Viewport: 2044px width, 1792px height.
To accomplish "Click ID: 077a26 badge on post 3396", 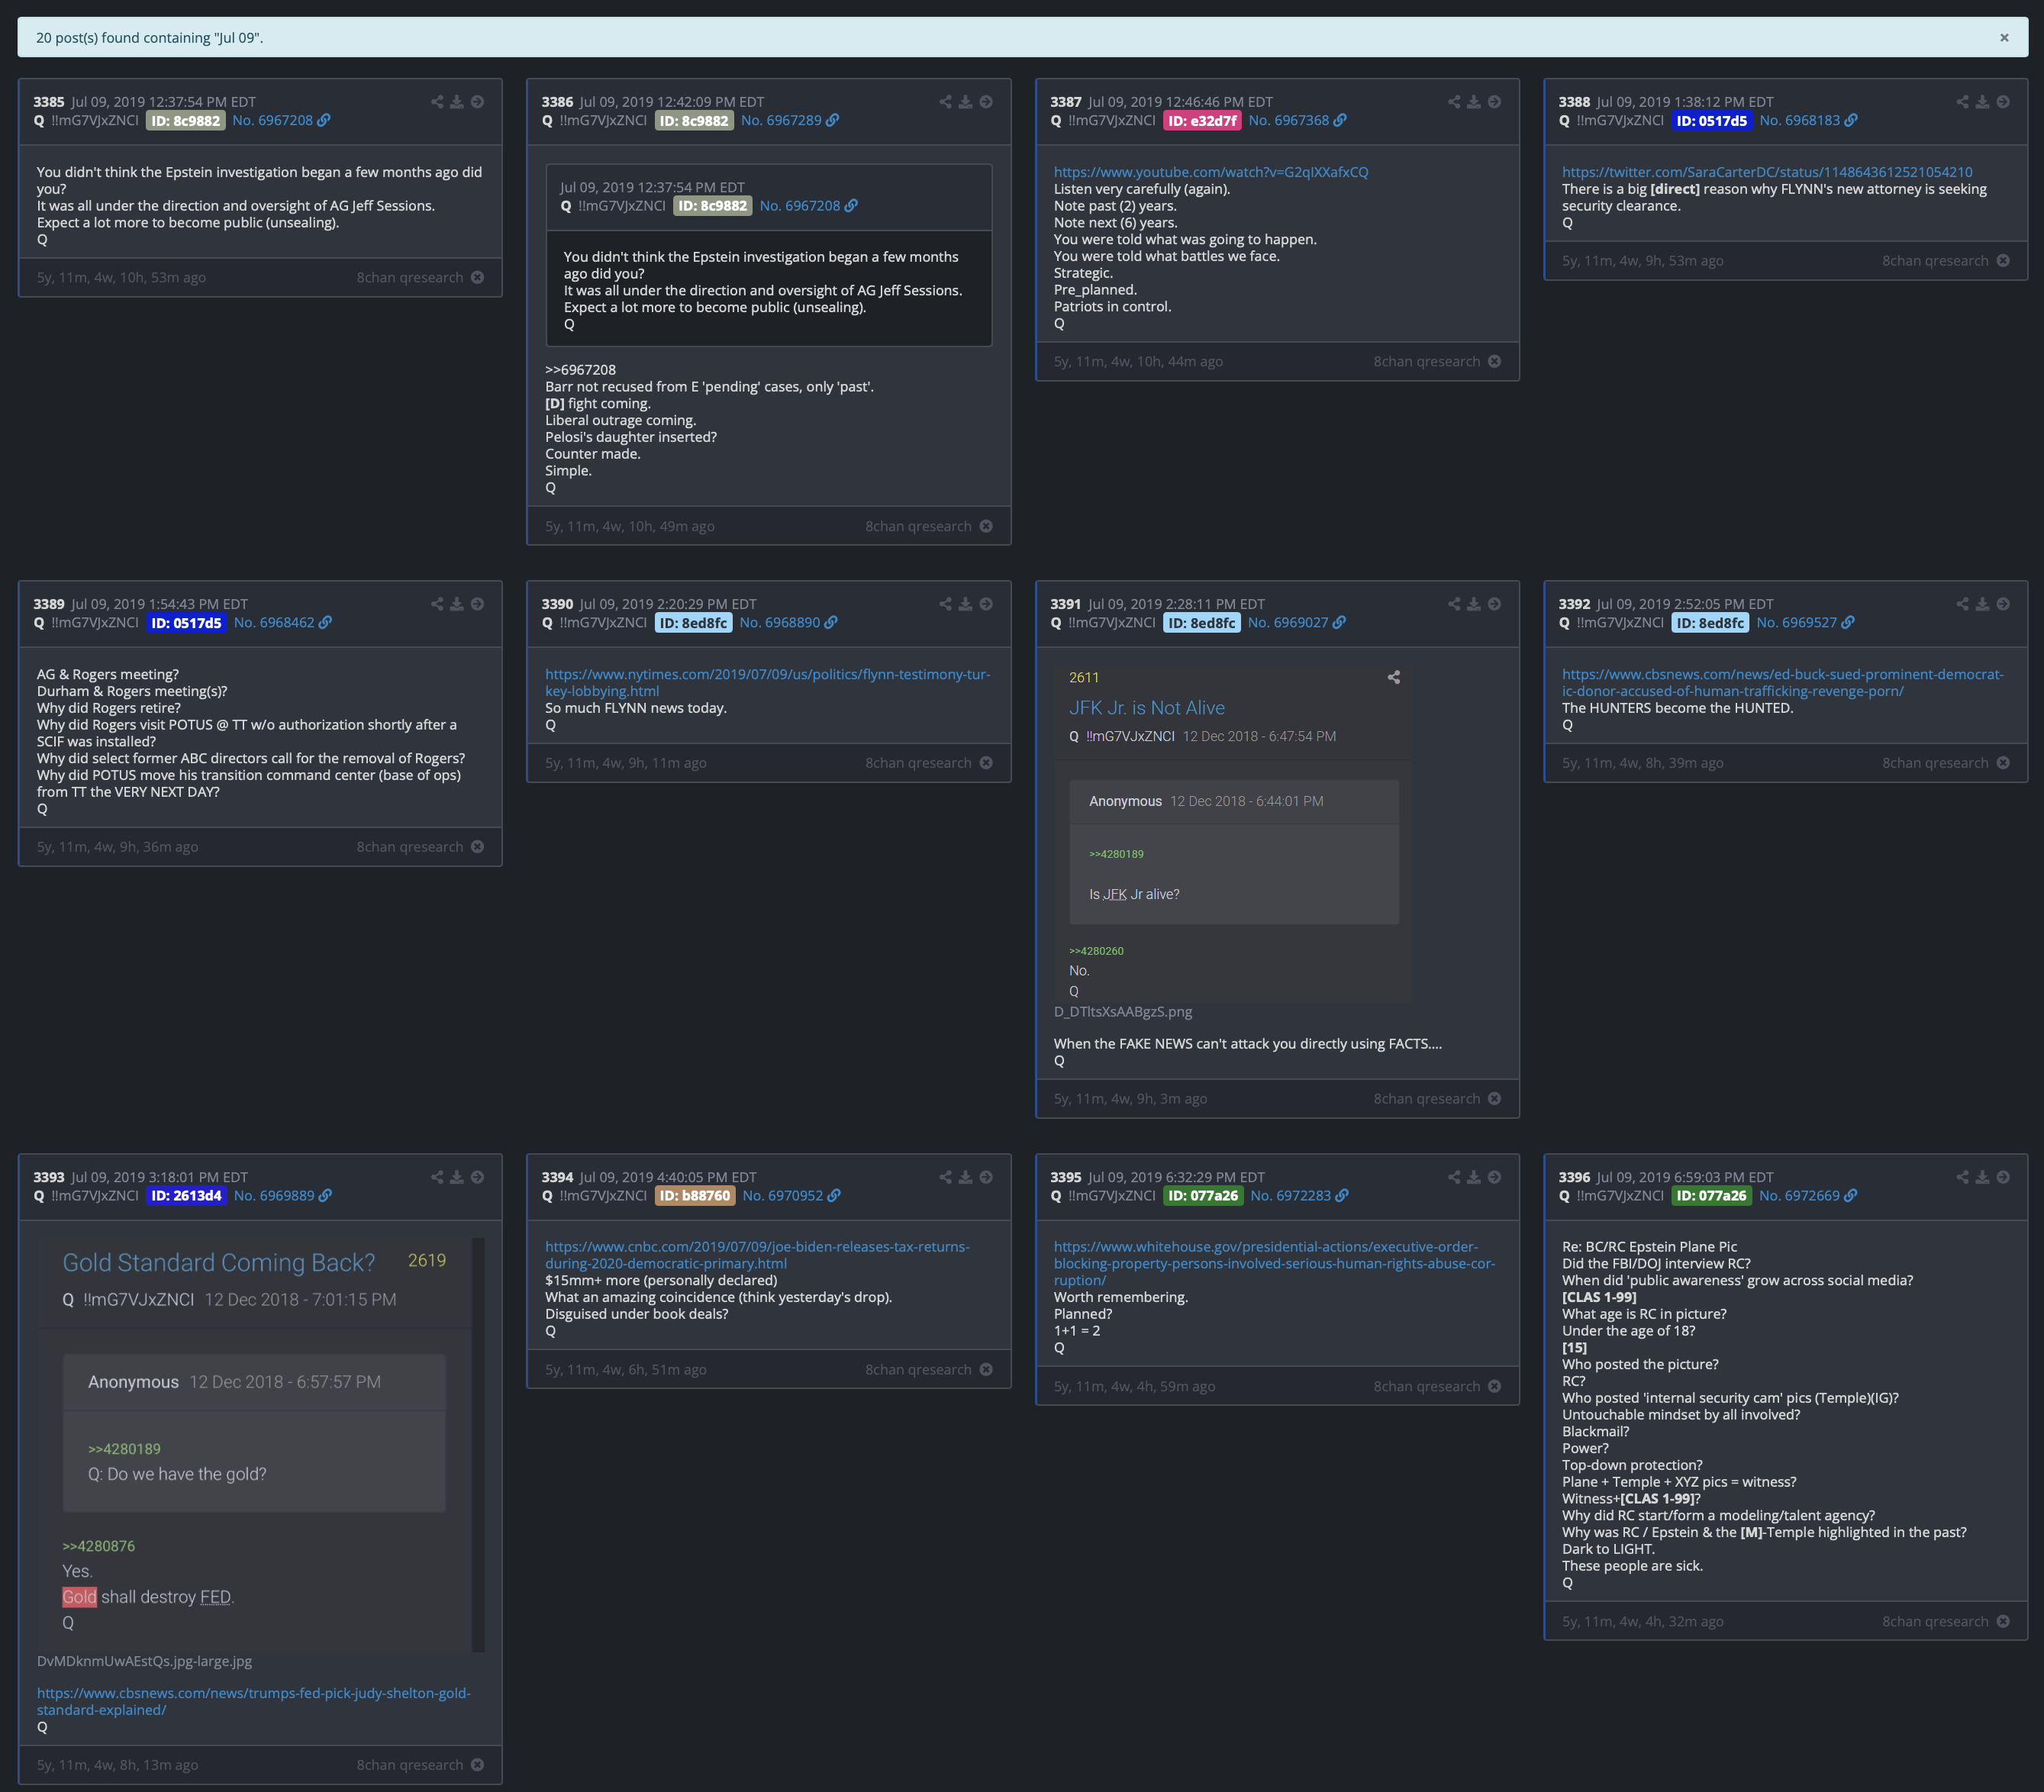I will click(x=1712, y=1195).
